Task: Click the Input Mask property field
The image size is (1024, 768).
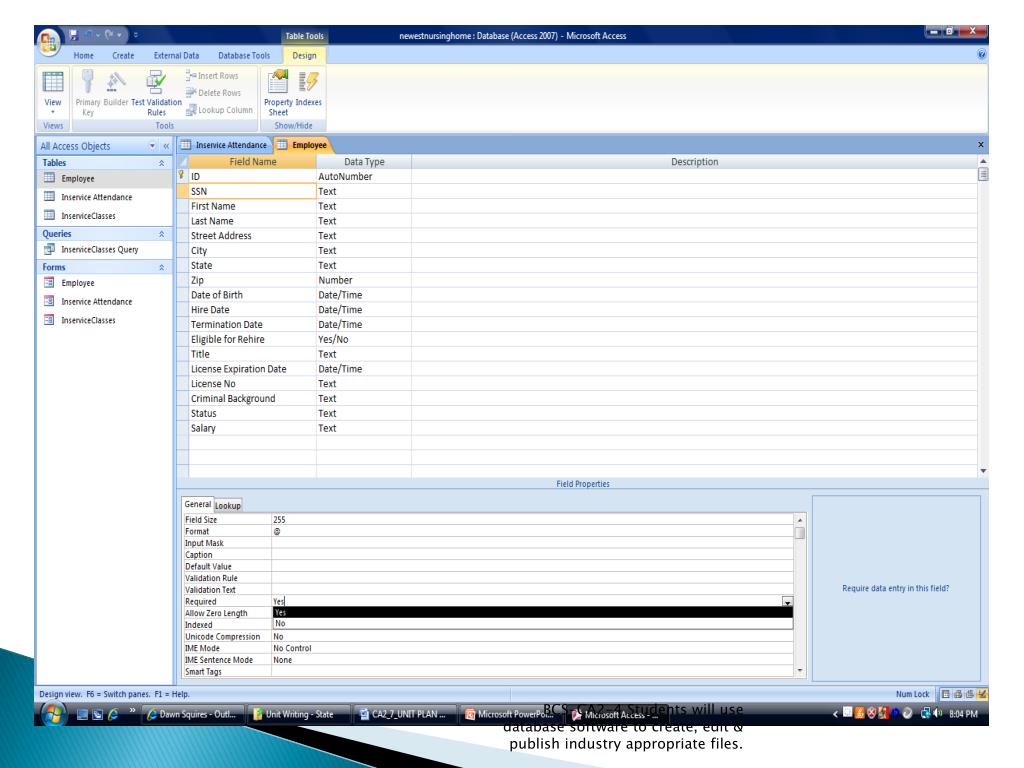Action: point(532,543)
